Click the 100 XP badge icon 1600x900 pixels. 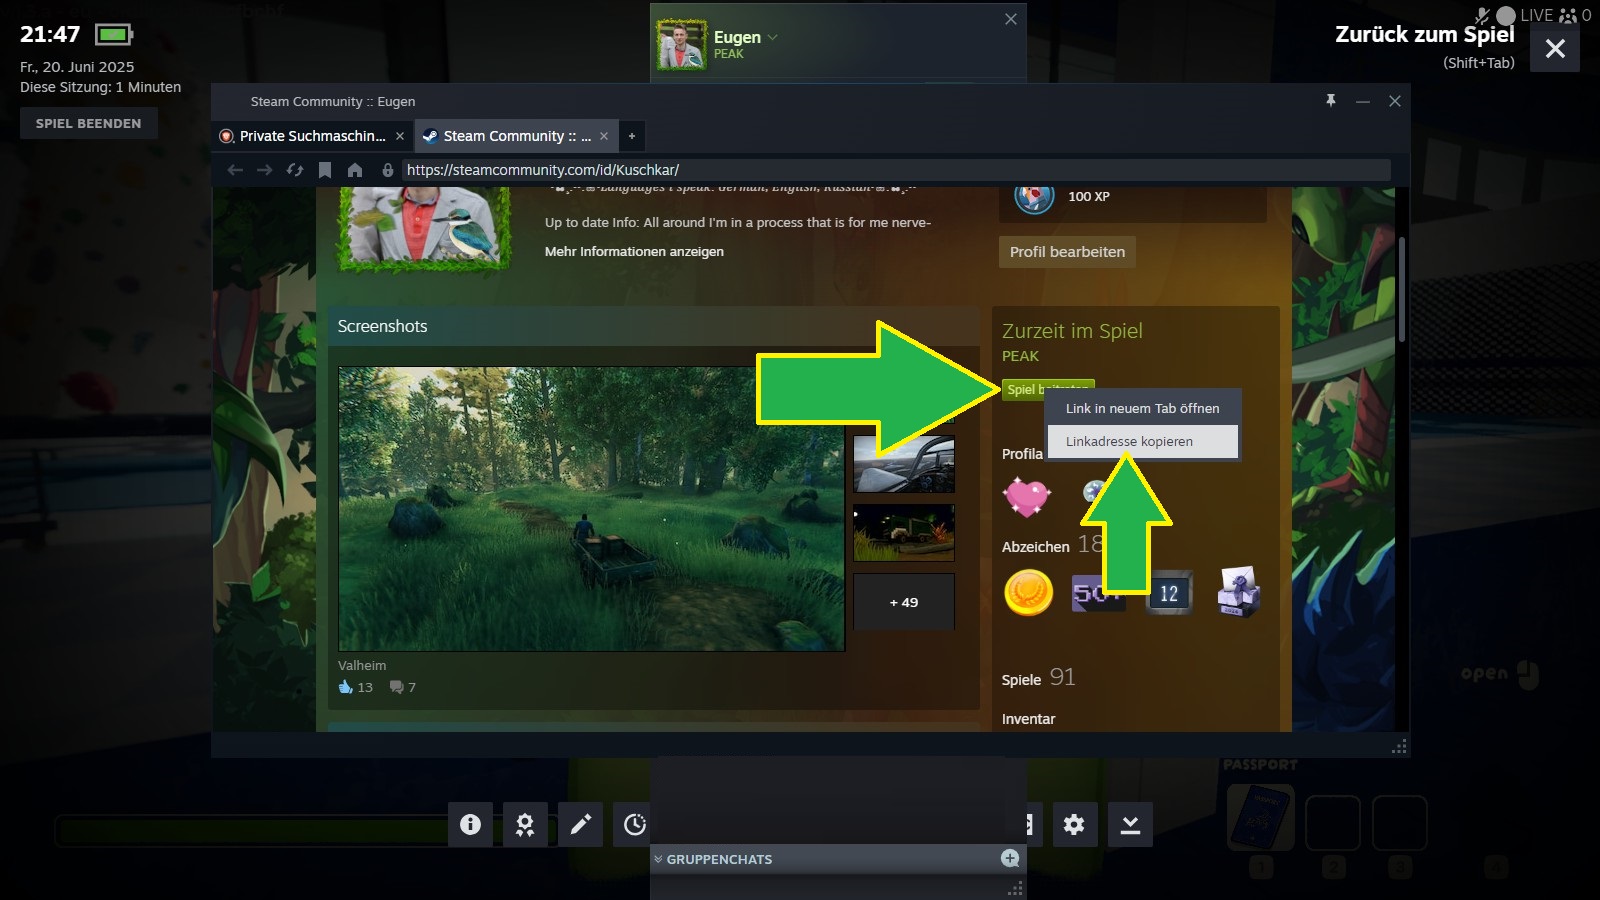(1034, 196)
